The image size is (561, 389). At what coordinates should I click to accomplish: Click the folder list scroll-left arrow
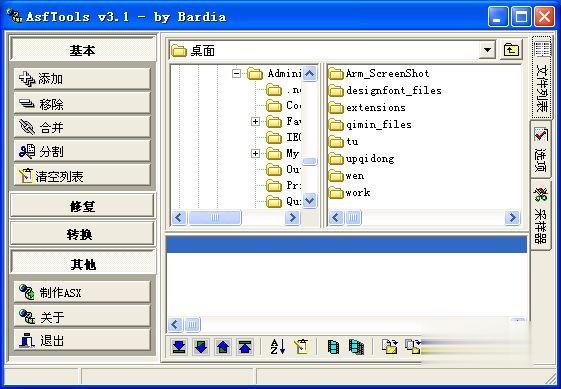pyautogui.click(x=336, y=217)
